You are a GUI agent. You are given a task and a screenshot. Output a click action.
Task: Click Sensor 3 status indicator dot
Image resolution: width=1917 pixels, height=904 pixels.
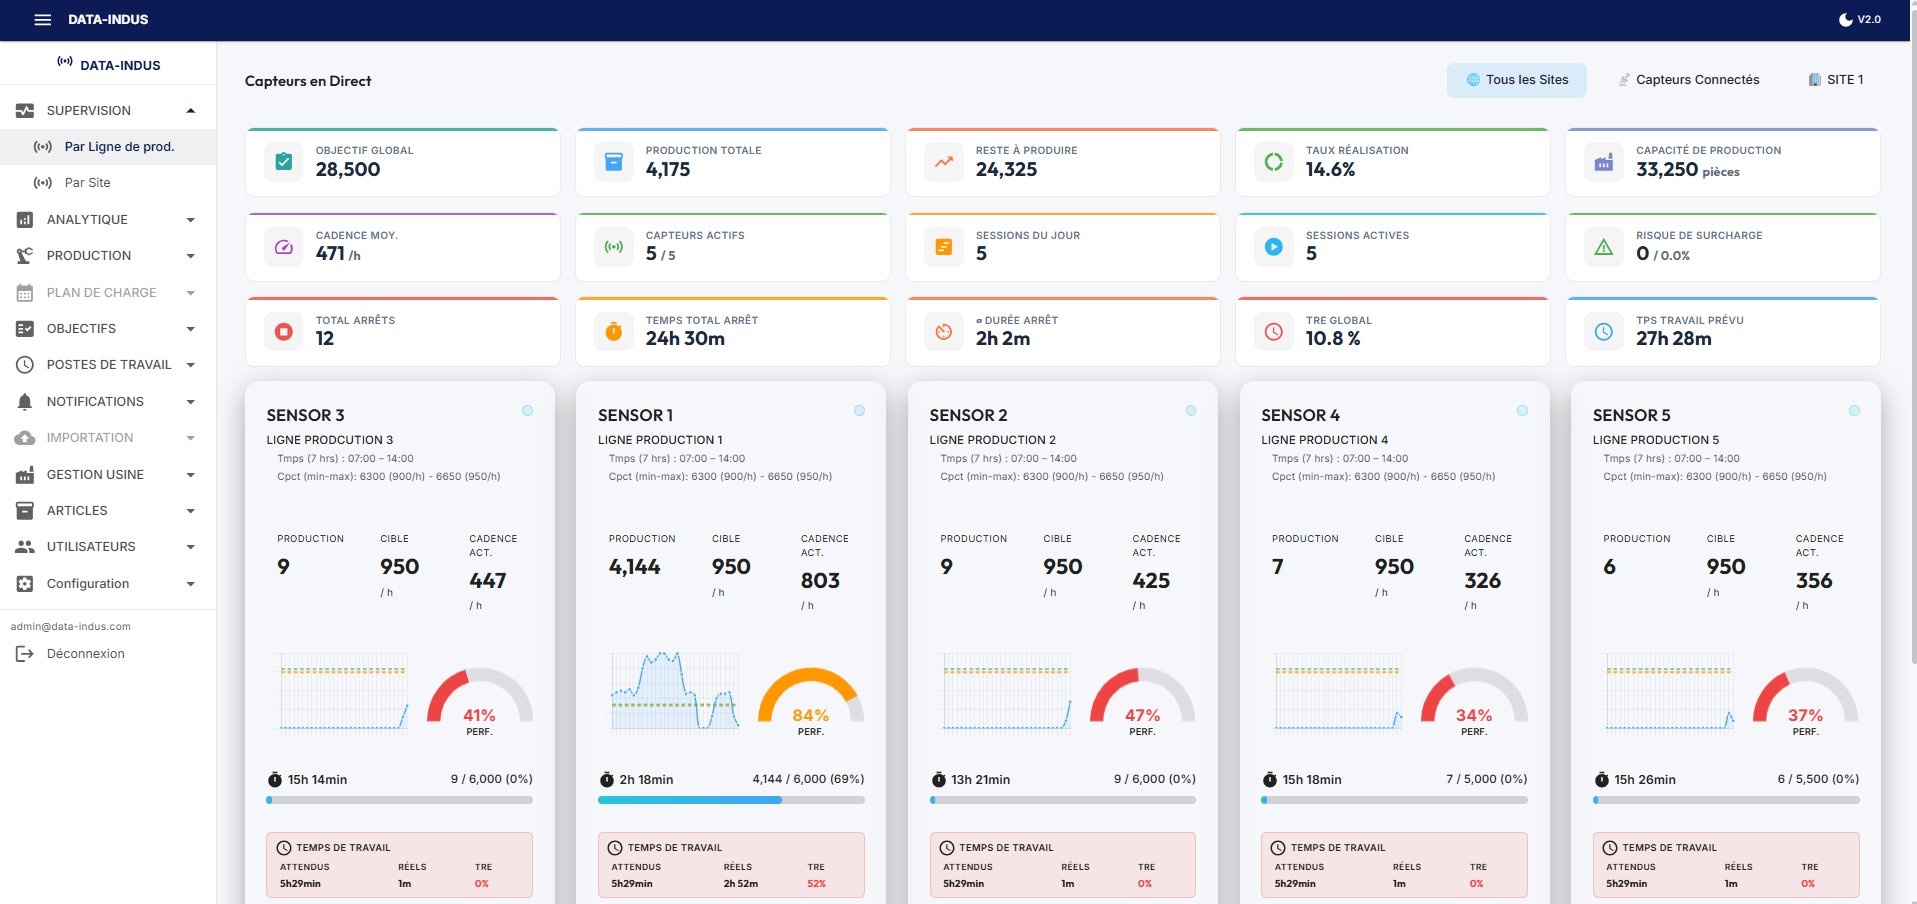527,410
